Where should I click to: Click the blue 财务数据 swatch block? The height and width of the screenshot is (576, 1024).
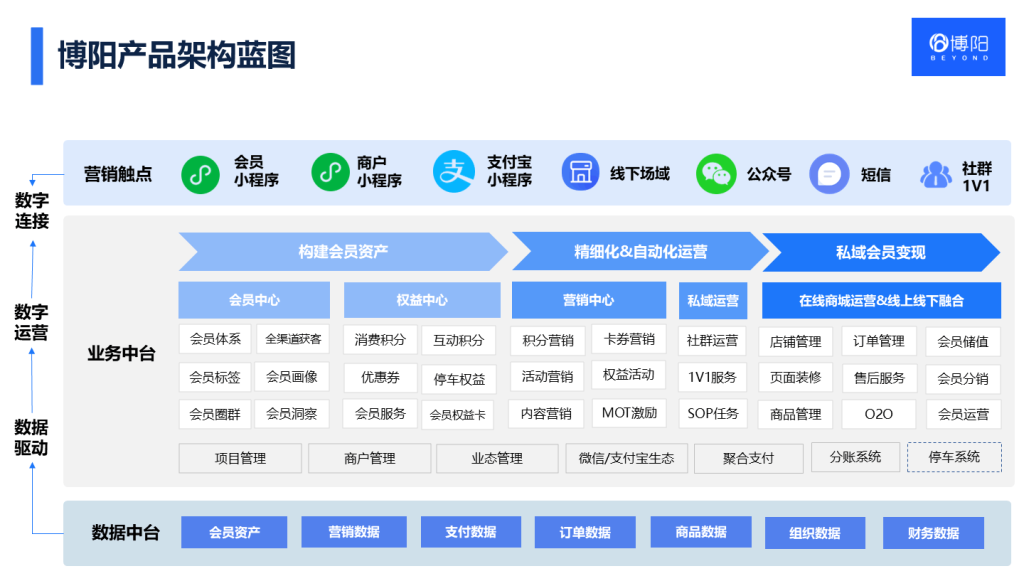pos(932,532)
